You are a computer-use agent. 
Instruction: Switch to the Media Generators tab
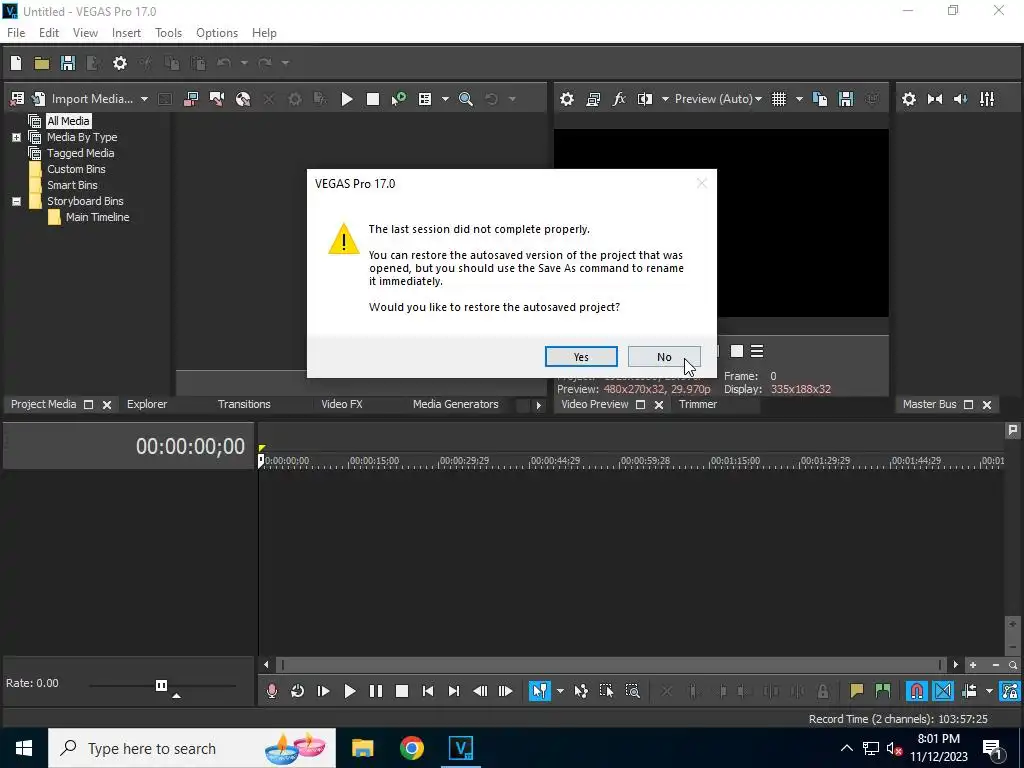[x=455, y=404]
